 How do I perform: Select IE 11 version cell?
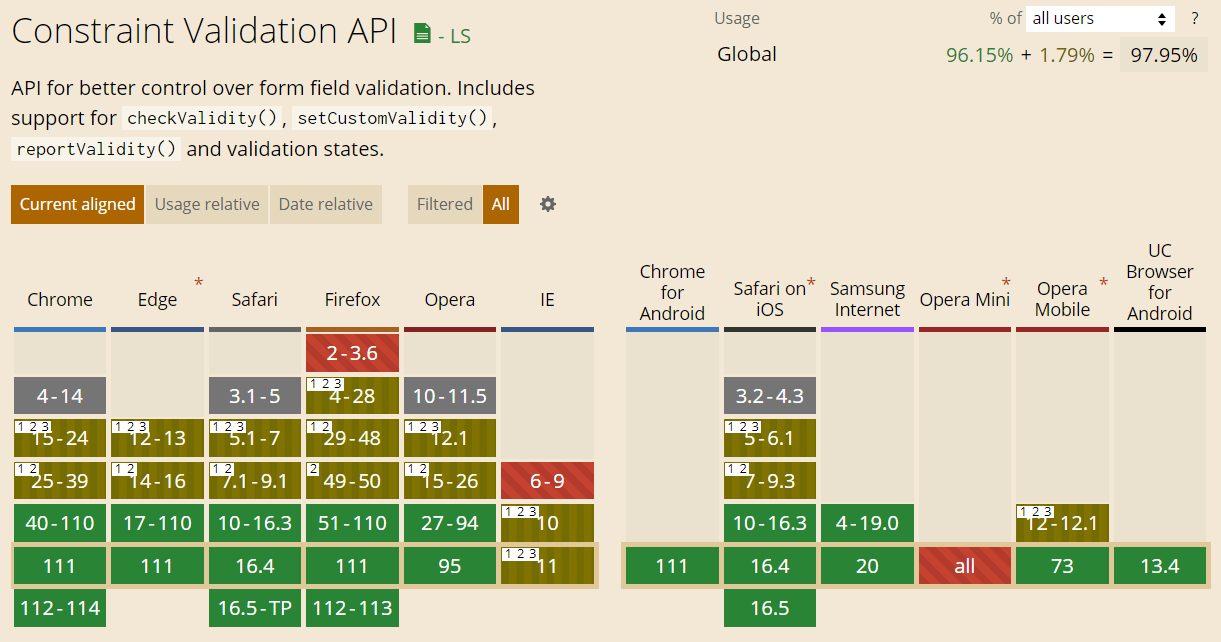click(x=547, y=566)
